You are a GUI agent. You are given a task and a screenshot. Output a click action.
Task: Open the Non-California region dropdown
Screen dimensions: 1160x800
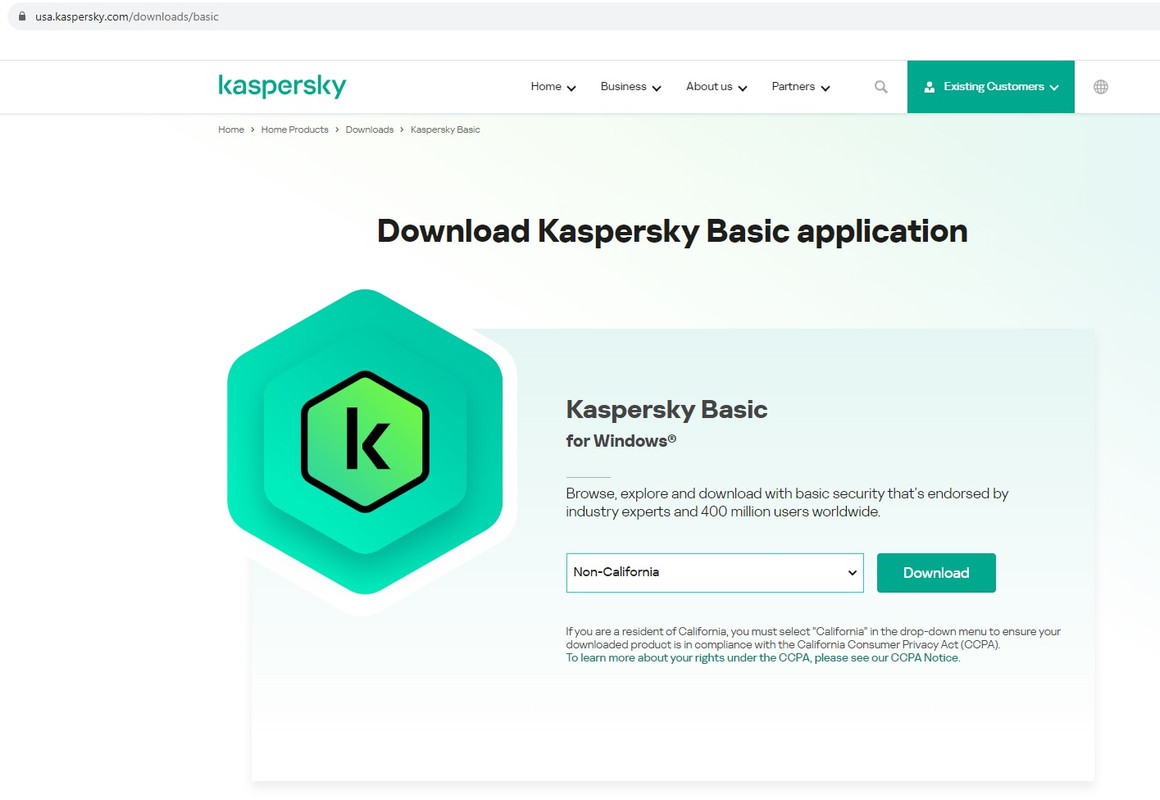point(715,573)
